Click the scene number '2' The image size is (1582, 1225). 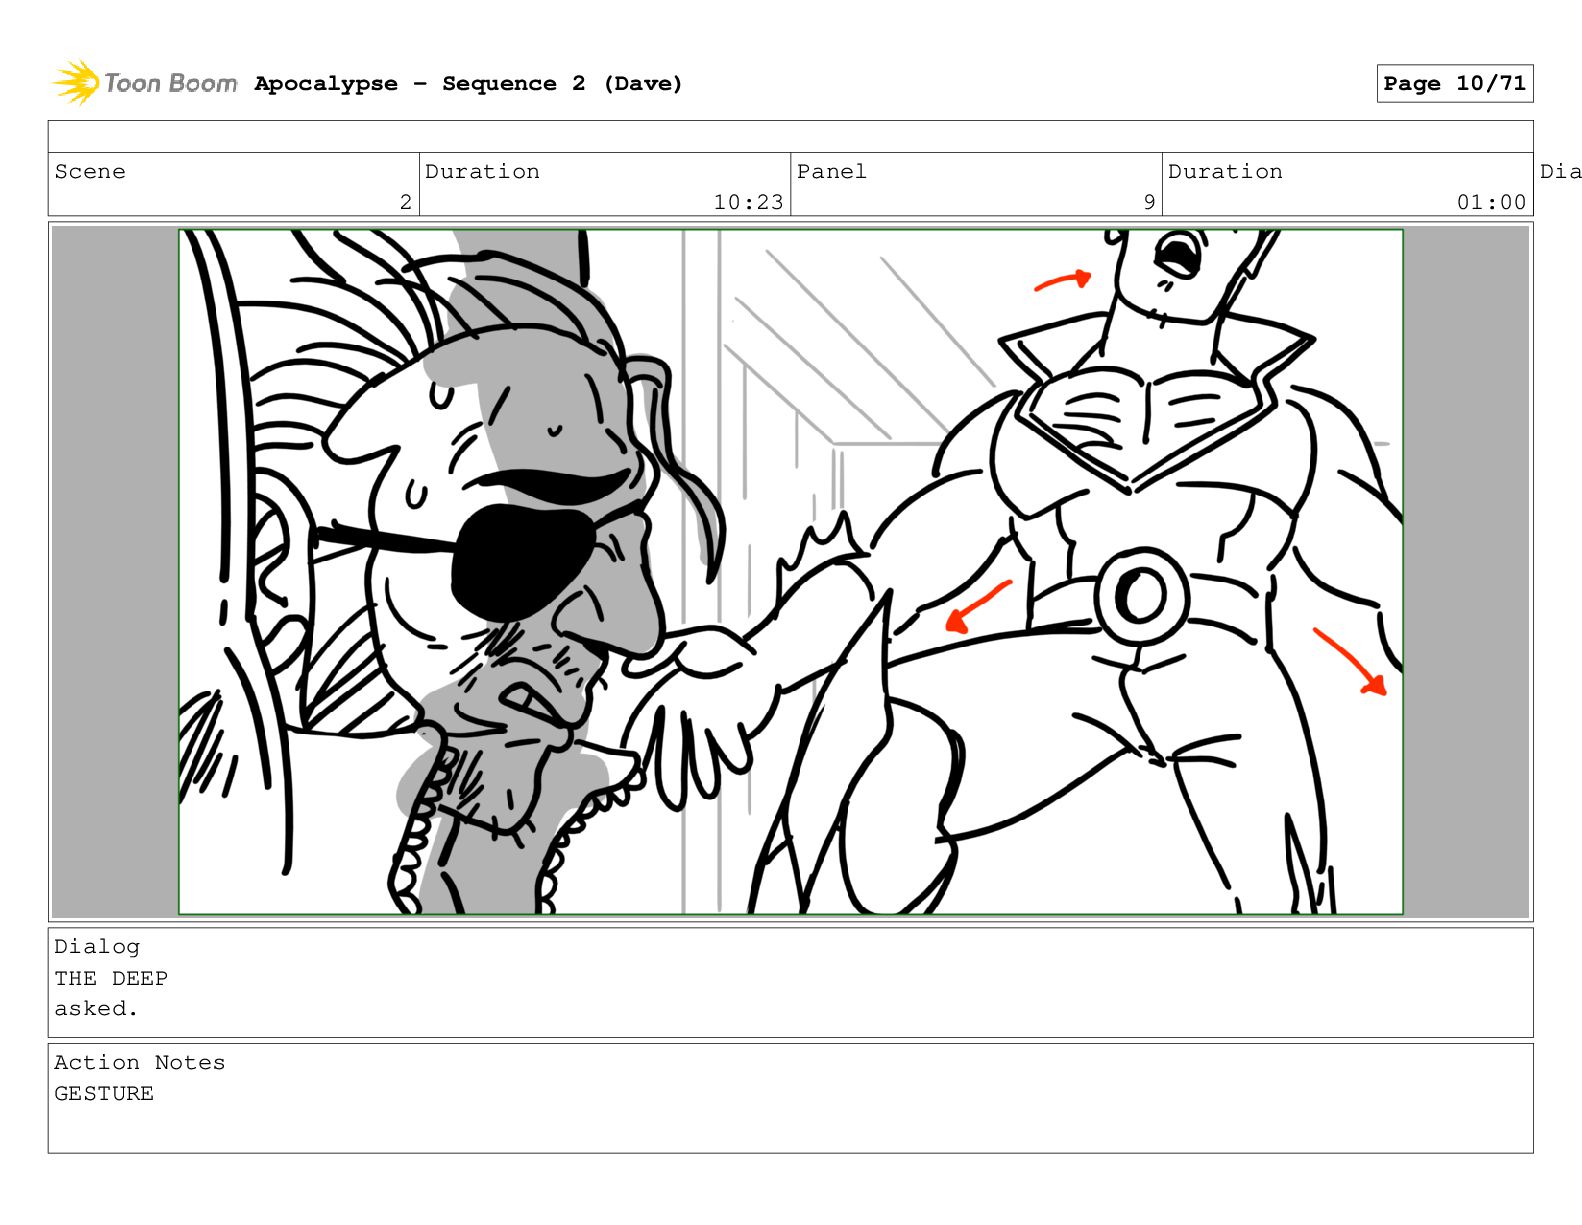[406, 202]
